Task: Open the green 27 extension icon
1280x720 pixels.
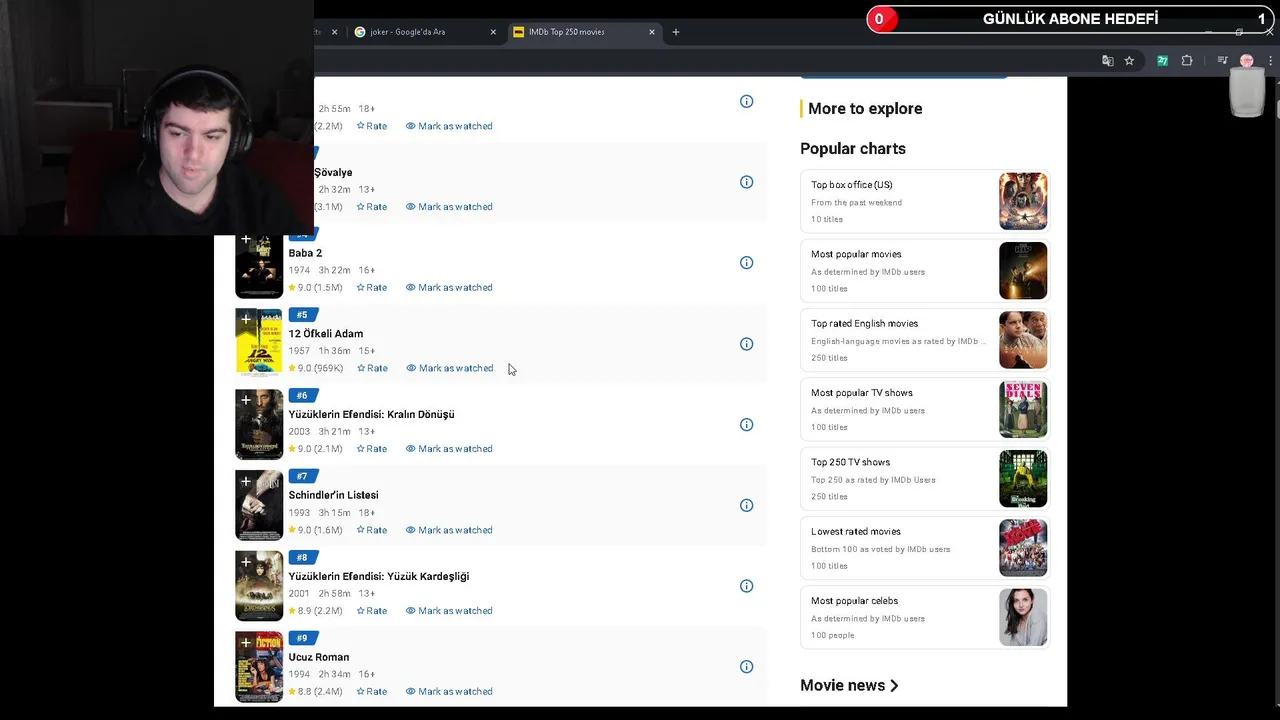Action: click(x=1162, y=61)
